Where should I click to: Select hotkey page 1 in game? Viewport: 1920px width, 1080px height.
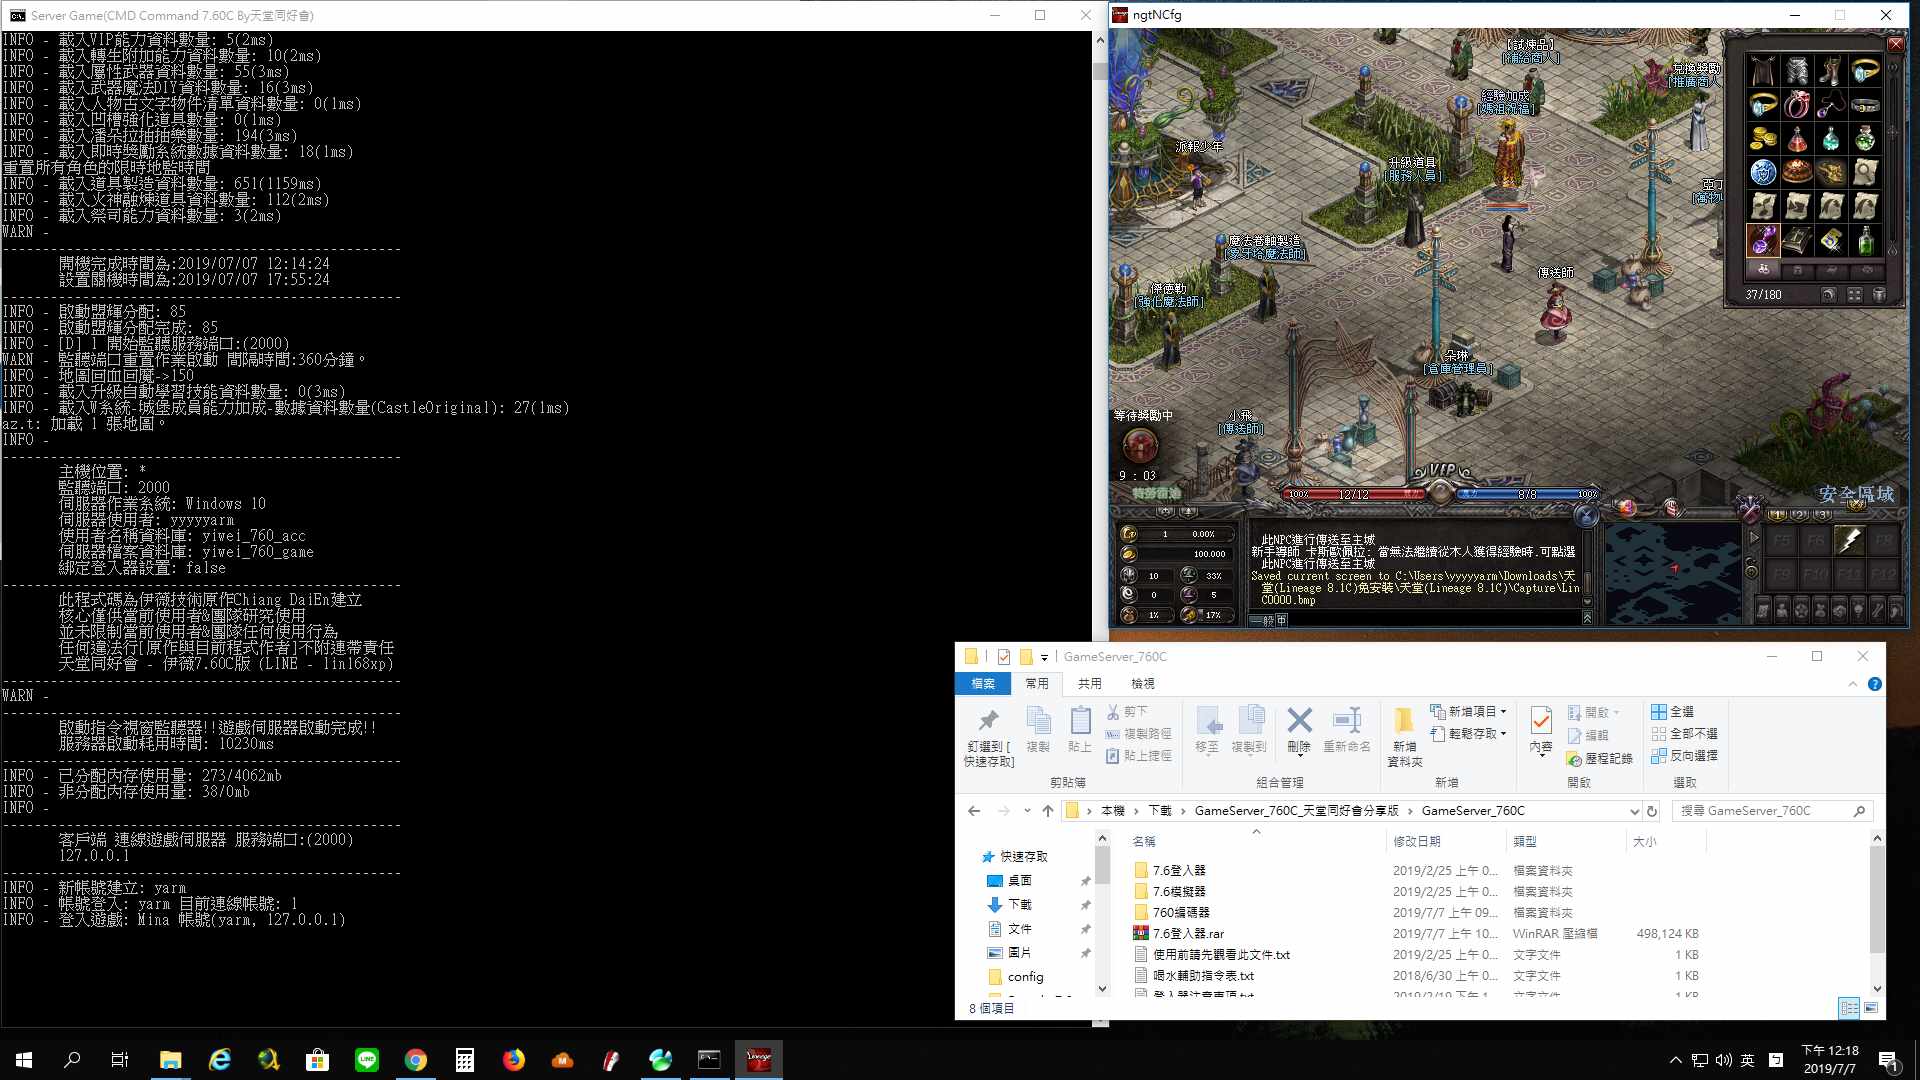(1777, 515)
